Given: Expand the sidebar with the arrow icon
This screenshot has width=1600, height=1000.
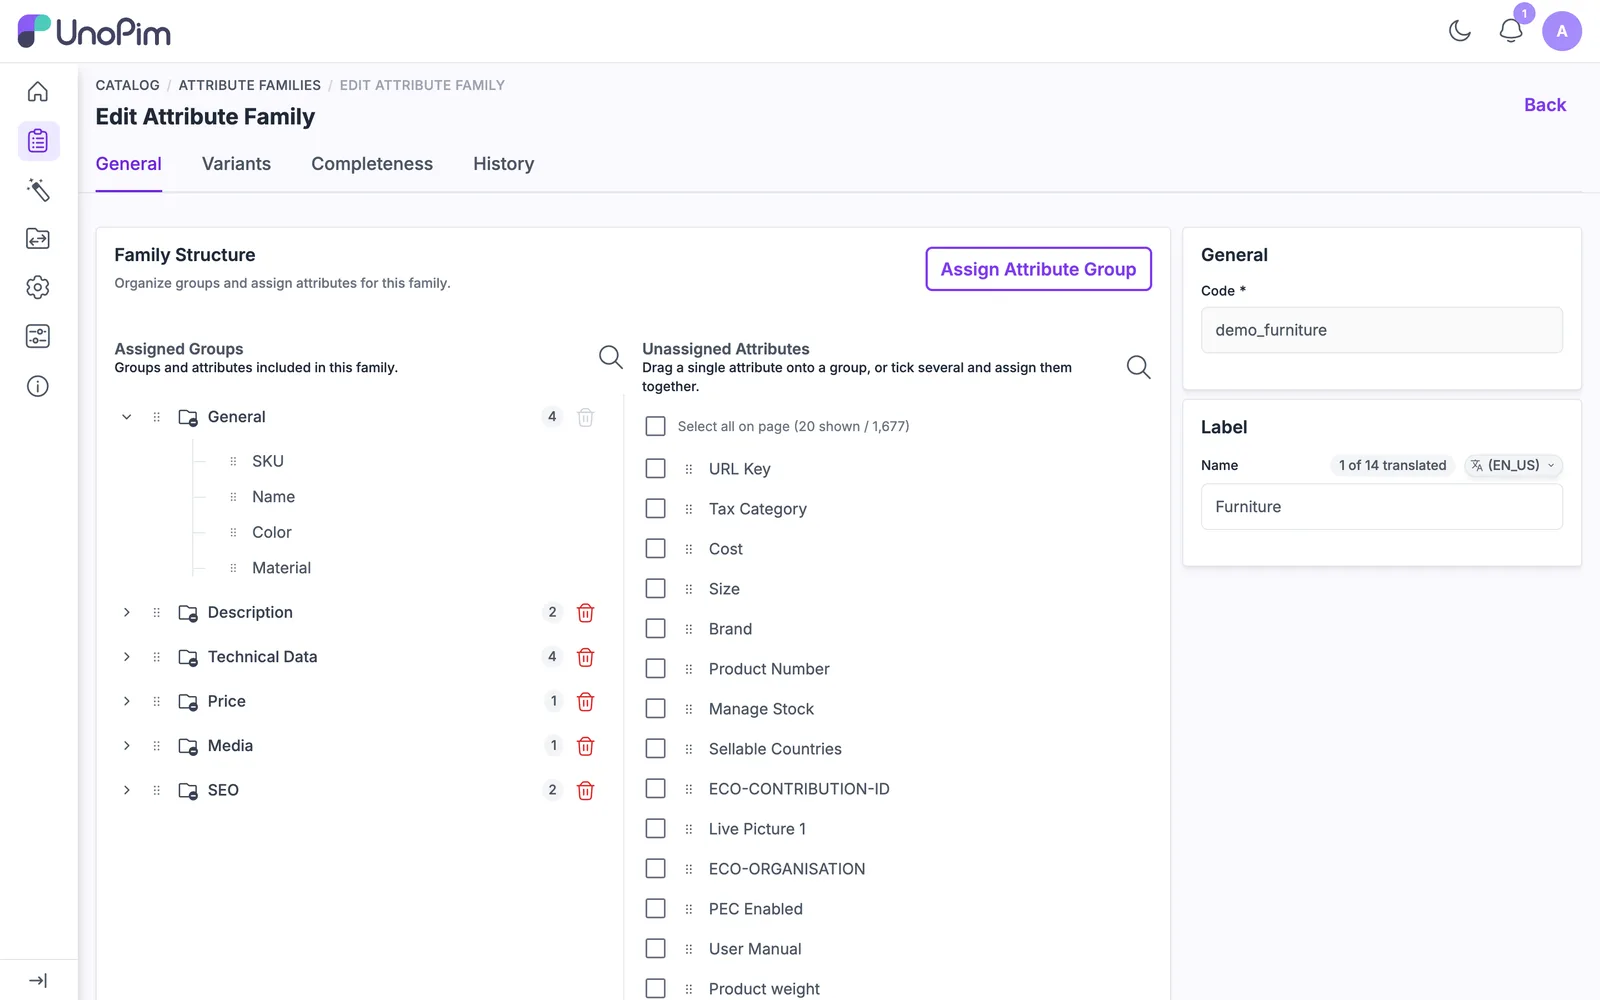Looking at the screenshot, I should point(38,981).
